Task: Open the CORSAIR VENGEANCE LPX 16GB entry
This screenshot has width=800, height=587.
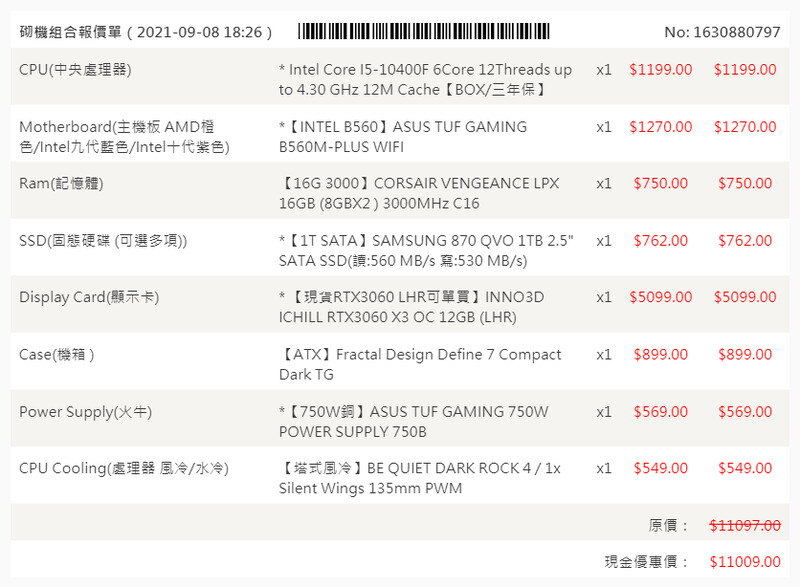Action: click(x=419, y=194)
